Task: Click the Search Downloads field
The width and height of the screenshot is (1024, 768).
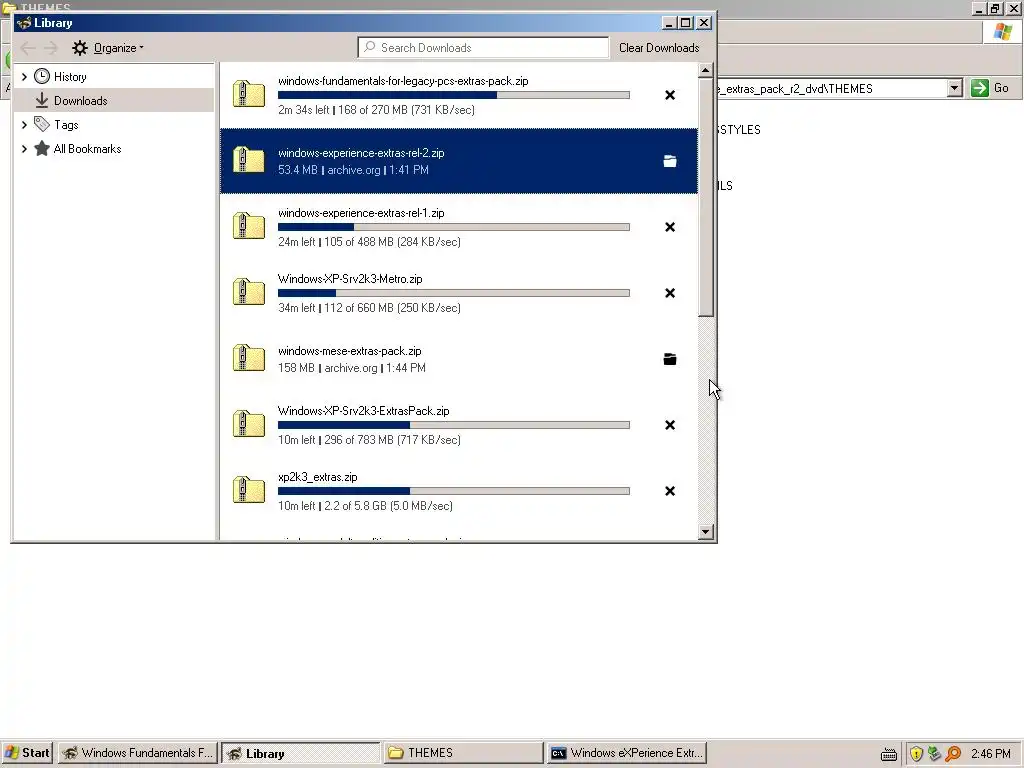Action: tap(483, 48)
